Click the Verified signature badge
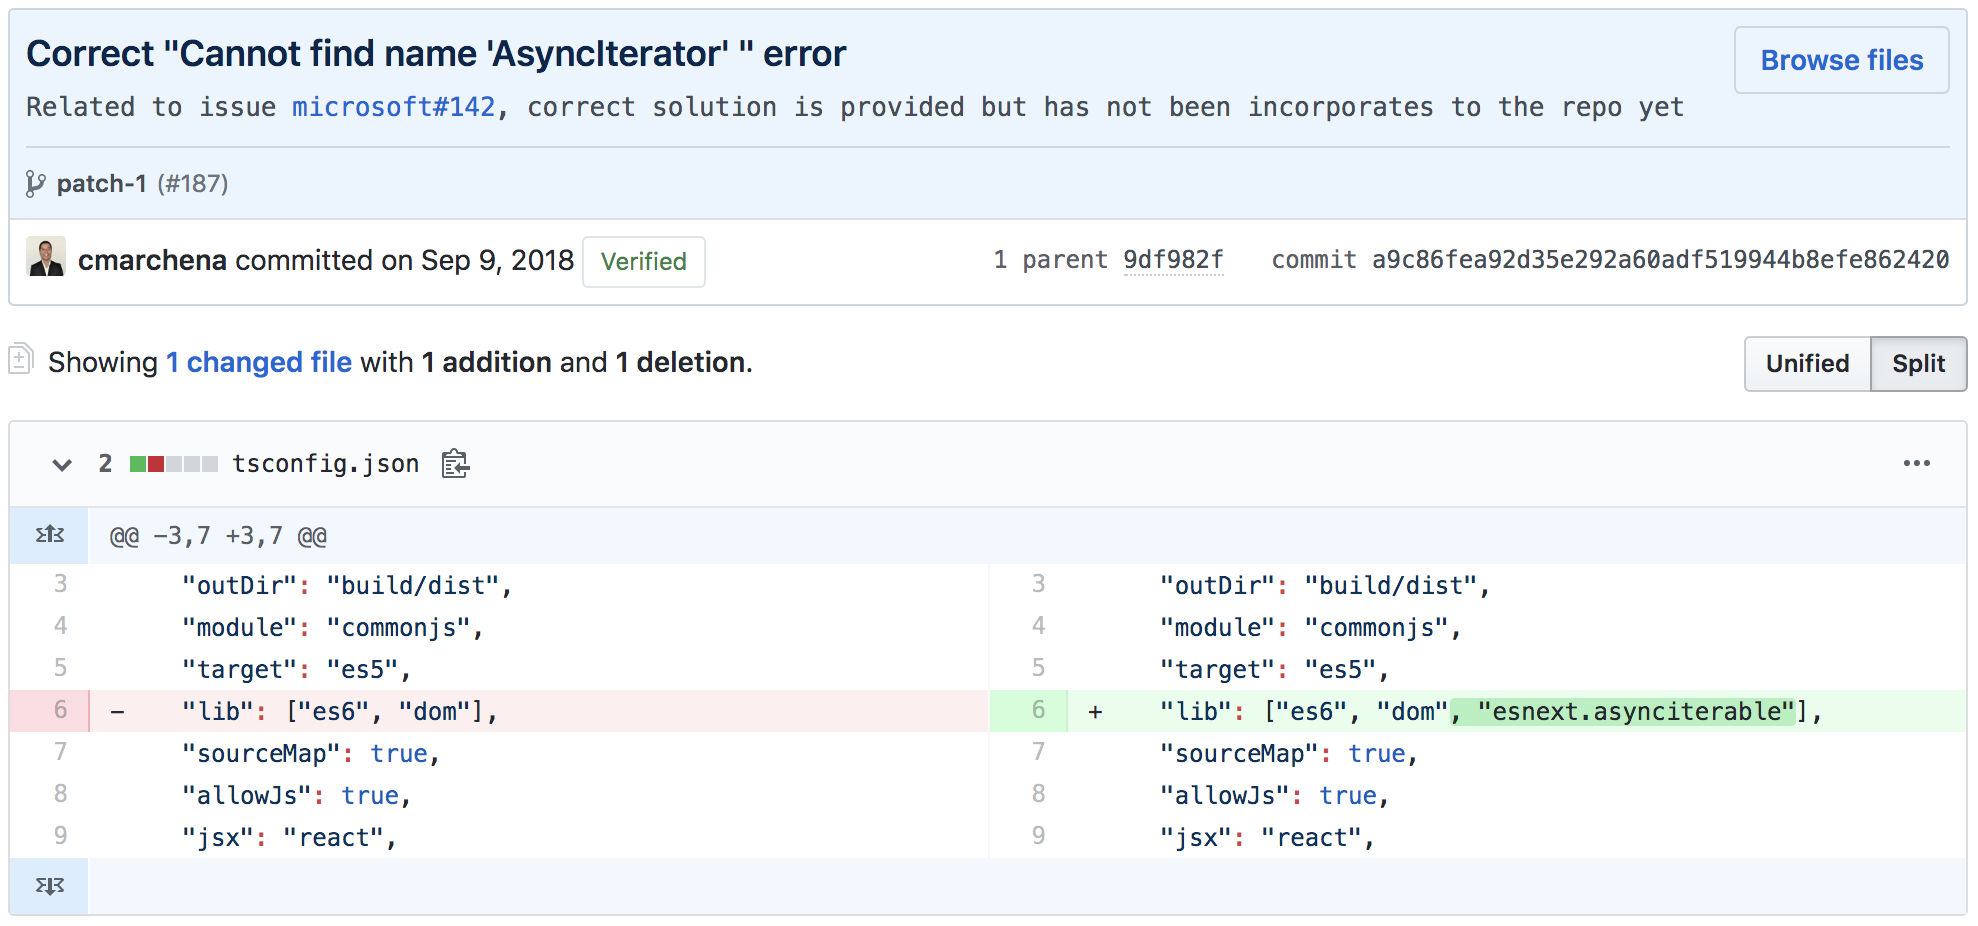1978x926 pixels. point(643,262)
